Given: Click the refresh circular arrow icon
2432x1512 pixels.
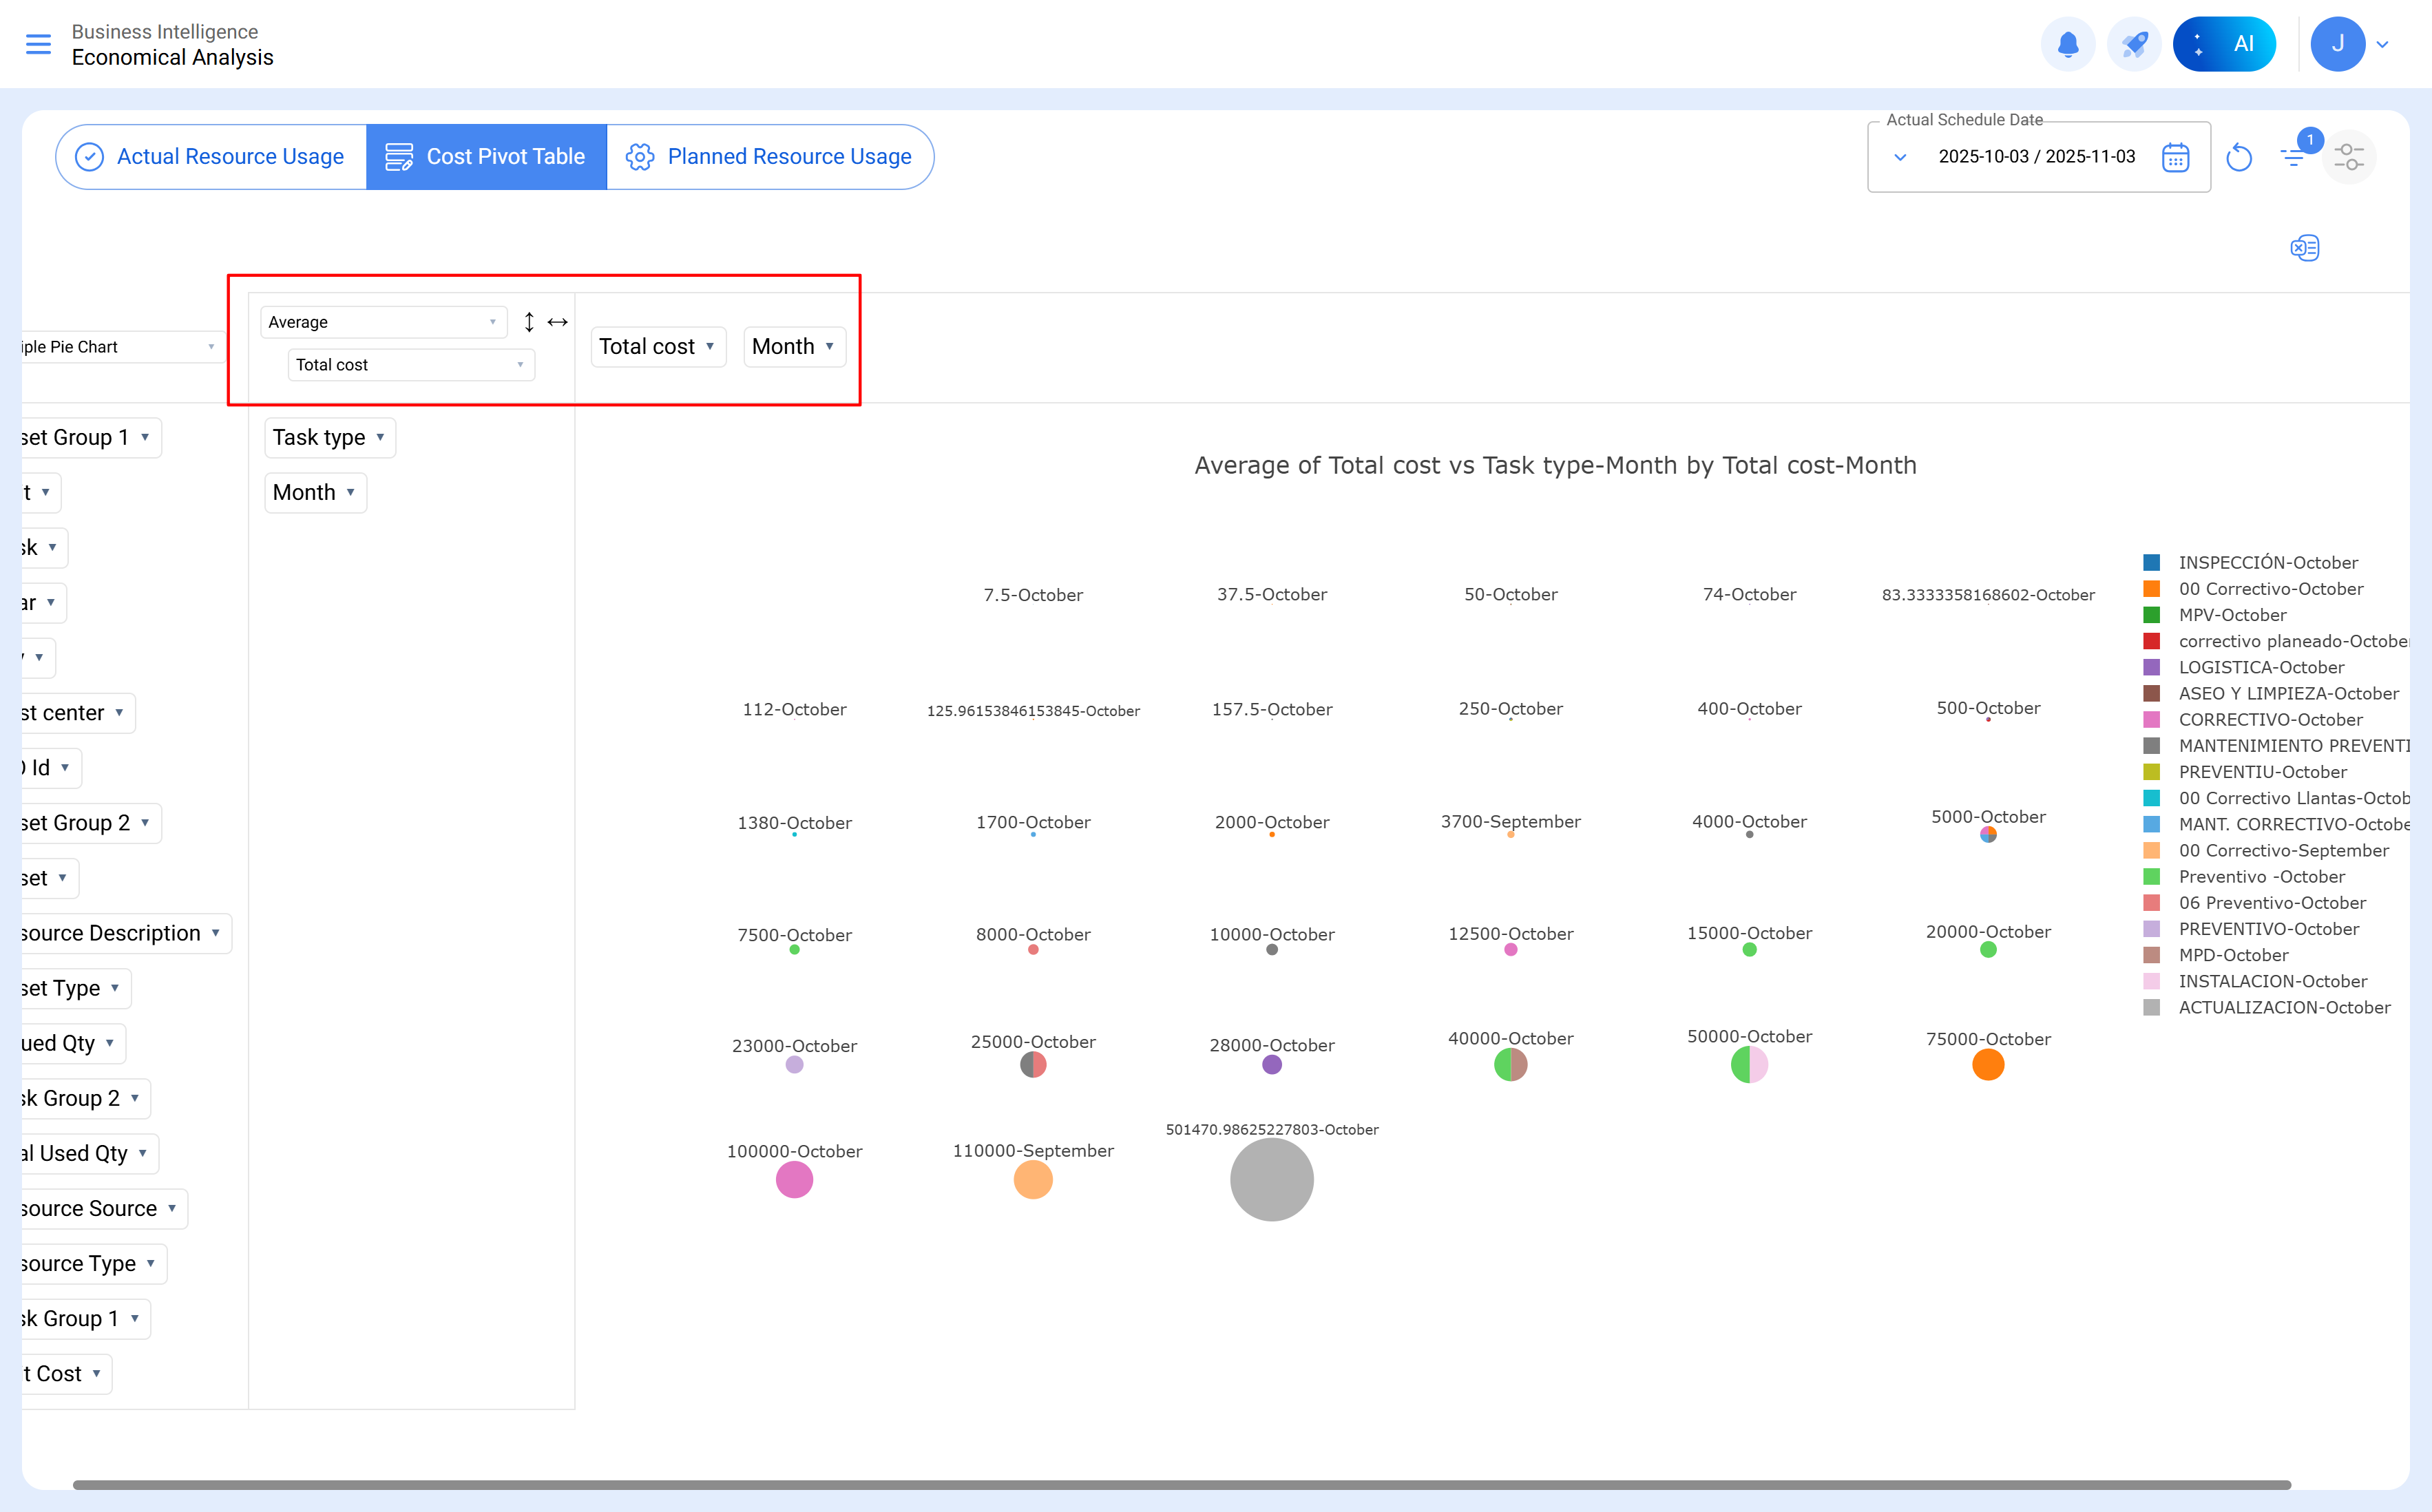Looking at the screenshot, I should pos(2239,157).
